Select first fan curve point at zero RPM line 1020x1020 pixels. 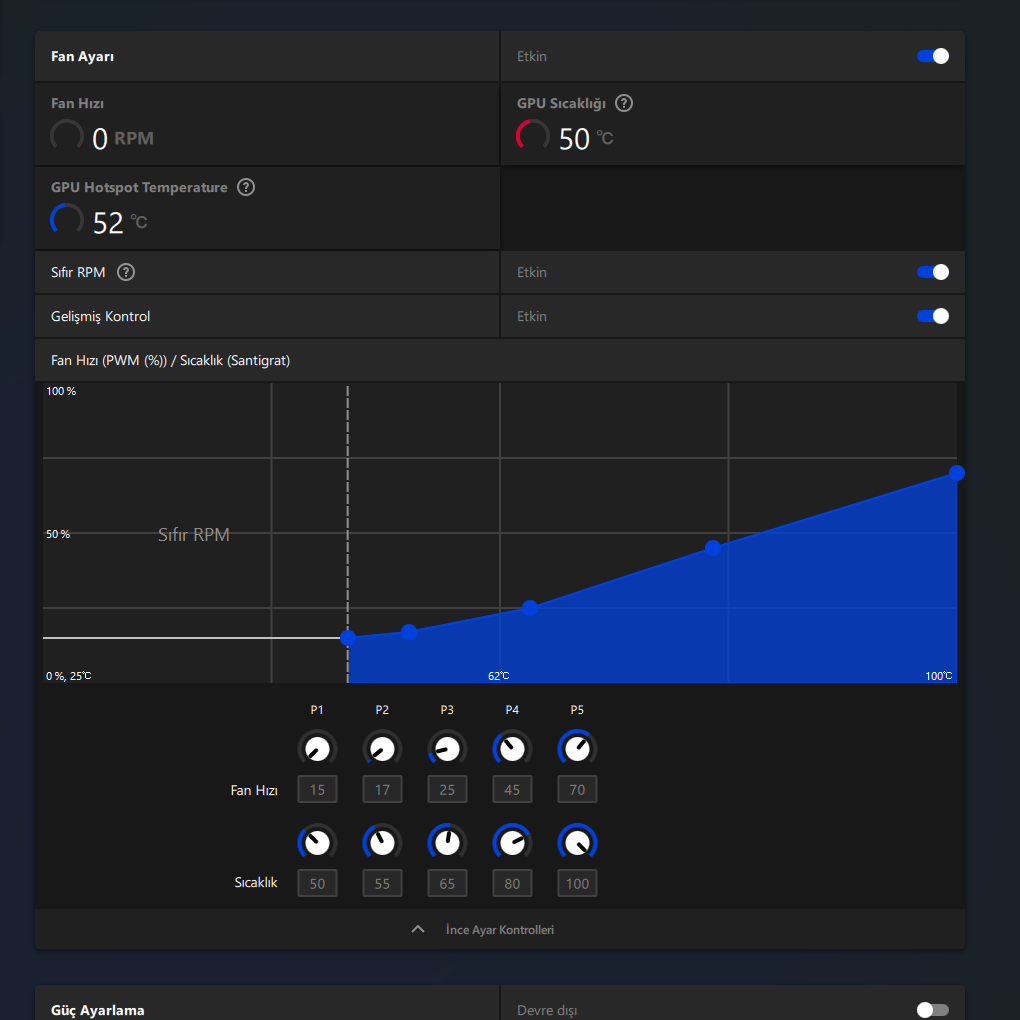click(348, 638)
